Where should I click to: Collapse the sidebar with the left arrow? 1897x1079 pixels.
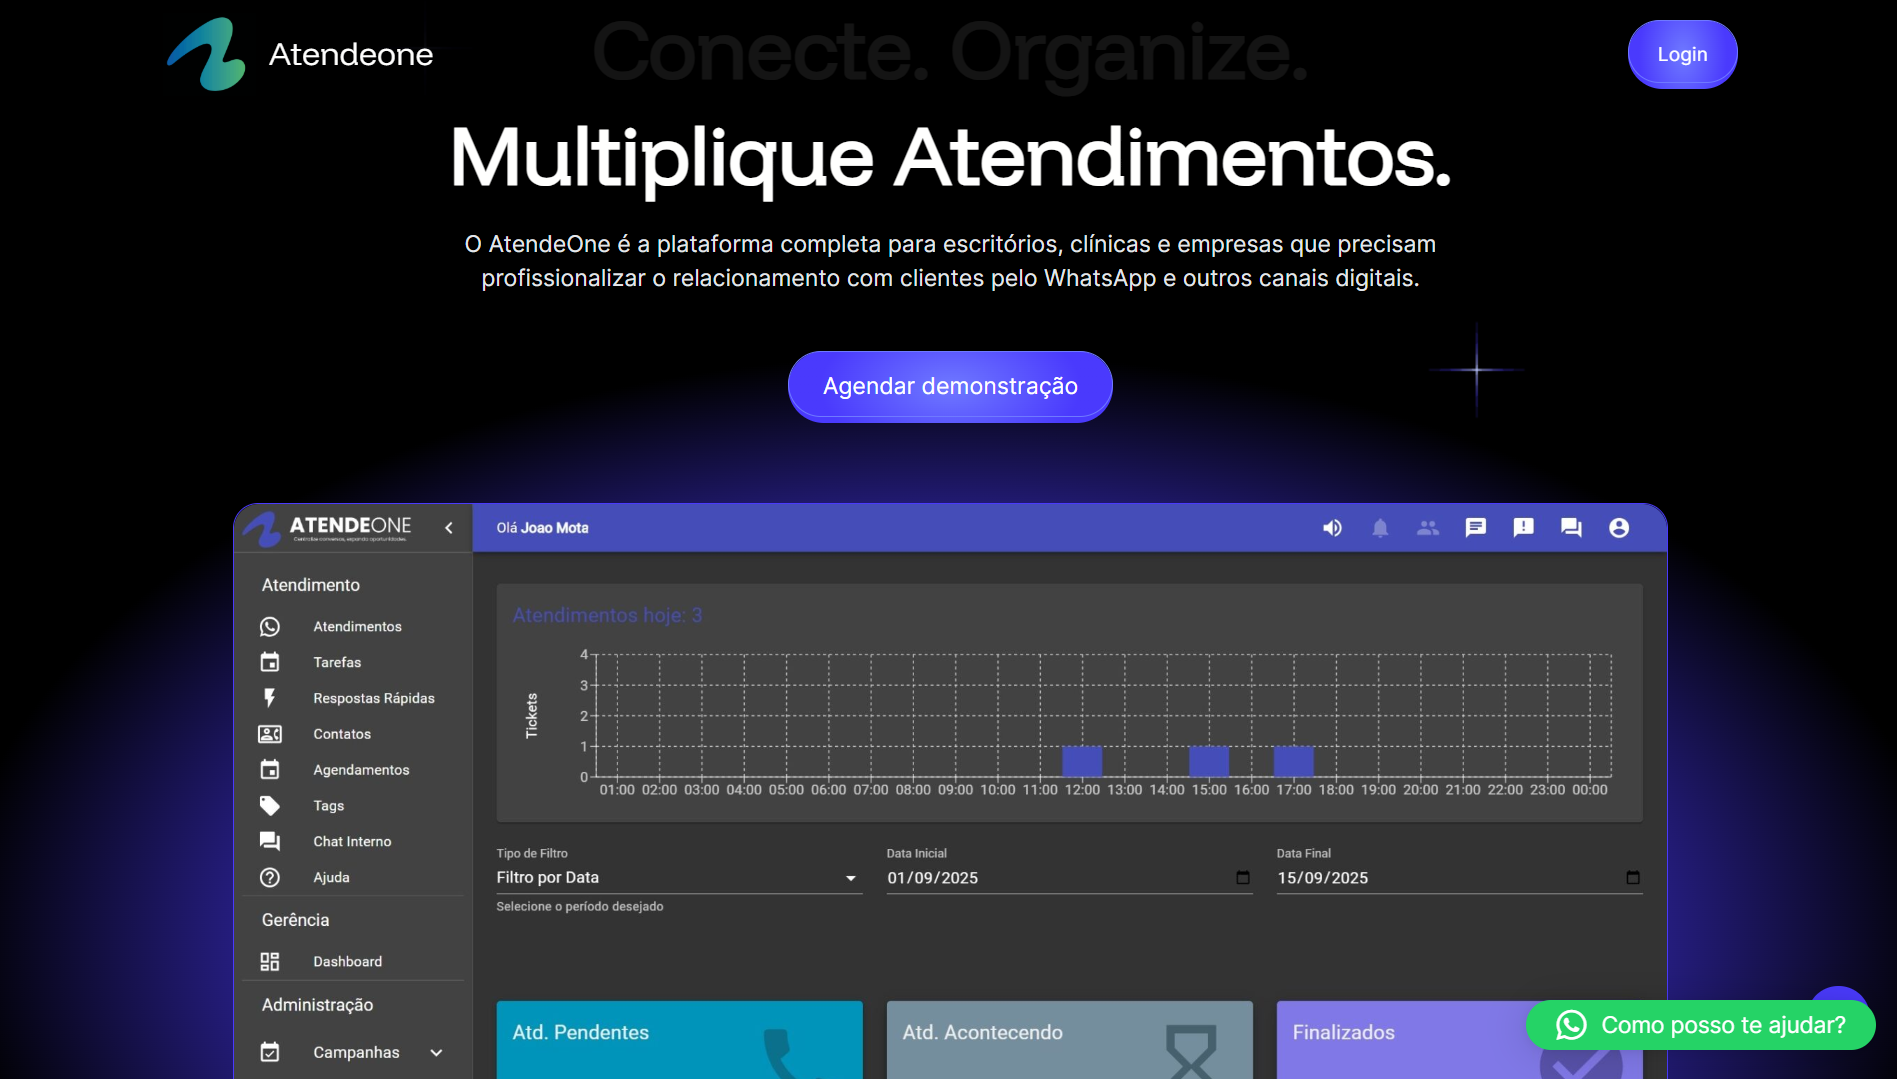(448, 528)
